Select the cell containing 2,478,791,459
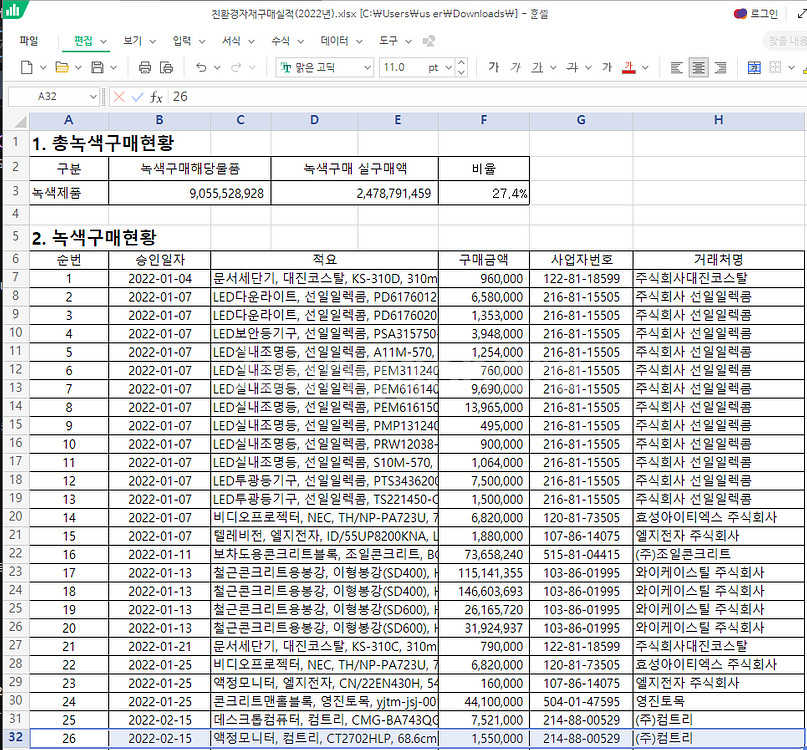The height and width of the screenshot is (750, 807). coord(355,193)
